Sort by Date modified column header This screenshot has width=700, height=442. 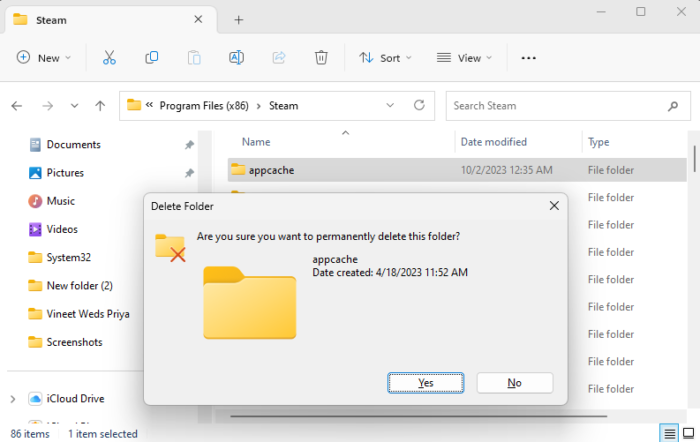pyautogui.click(x=493, y=142)
